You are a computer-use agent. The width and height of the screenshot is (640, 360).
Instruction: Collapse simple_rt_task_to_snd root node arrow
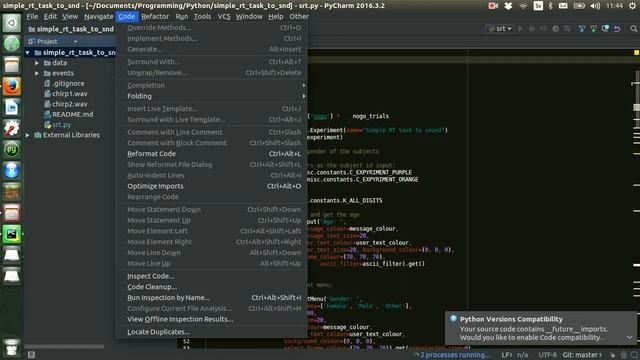click(27, 53)
